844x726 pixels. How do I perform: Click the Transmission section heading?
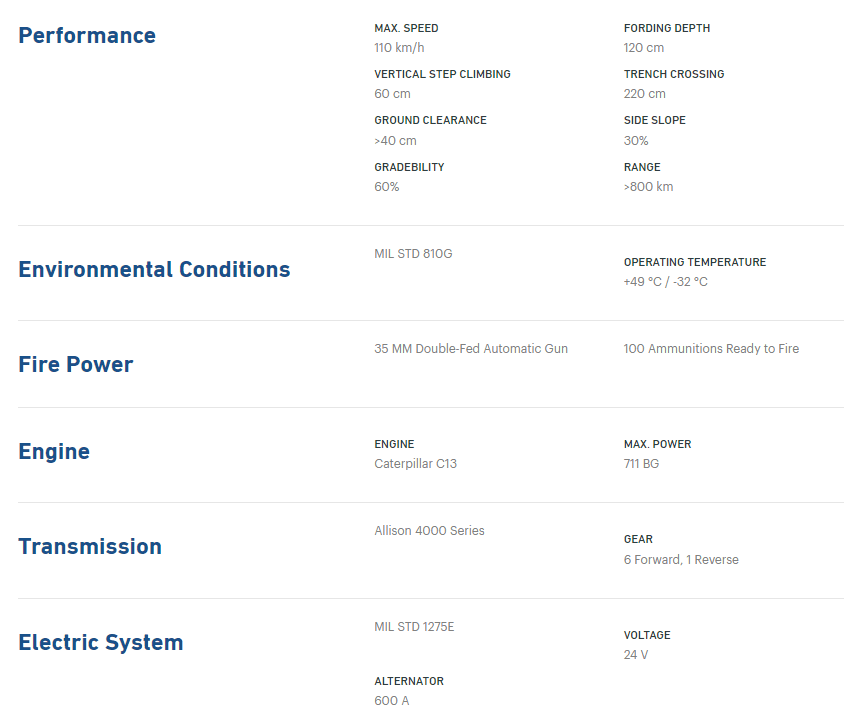[x=90, y=547]
